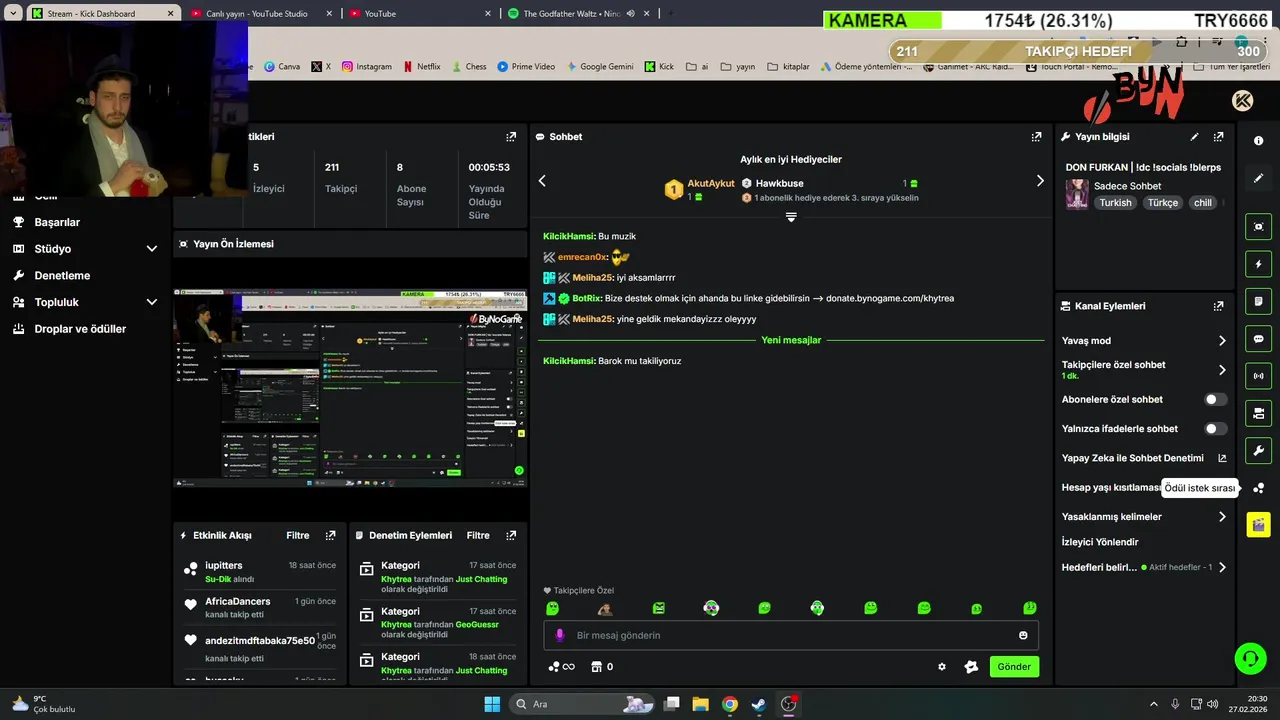Open the green headset support button
Viewport: 1280px width, 720px height.
(x=1250, y=658)
